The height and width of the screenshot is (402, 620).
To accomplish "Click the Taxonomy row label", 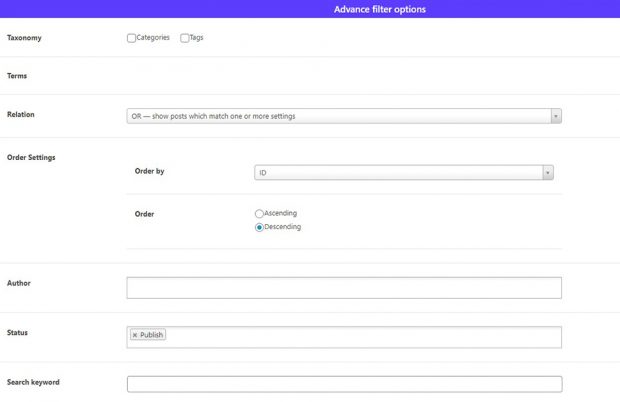I will [24, 38].
